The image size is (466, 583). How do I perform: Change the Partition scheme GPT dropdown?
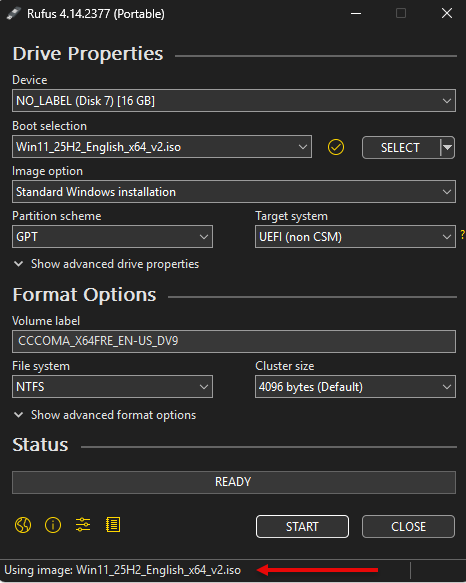112,236
